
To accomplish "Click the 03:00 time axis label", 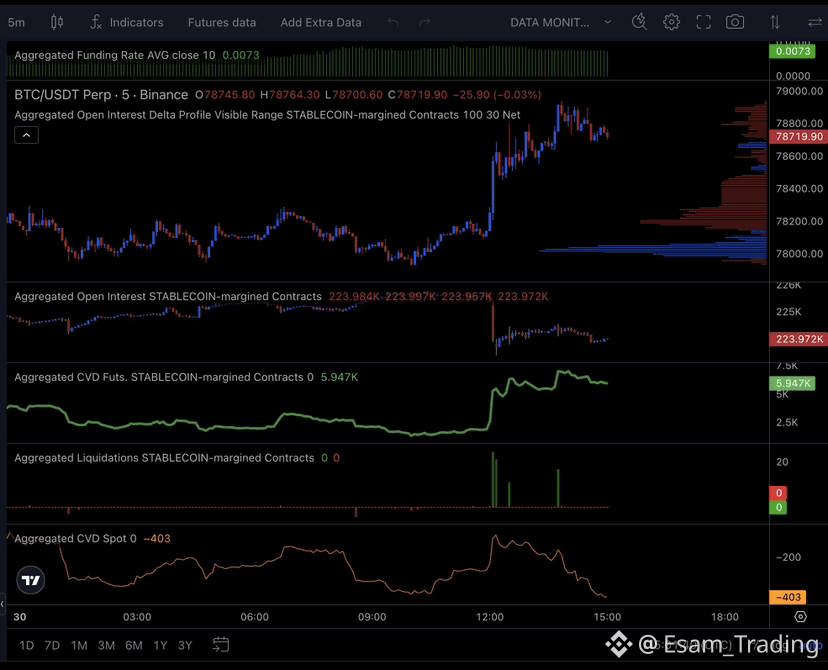I will (x=137, y=617).
